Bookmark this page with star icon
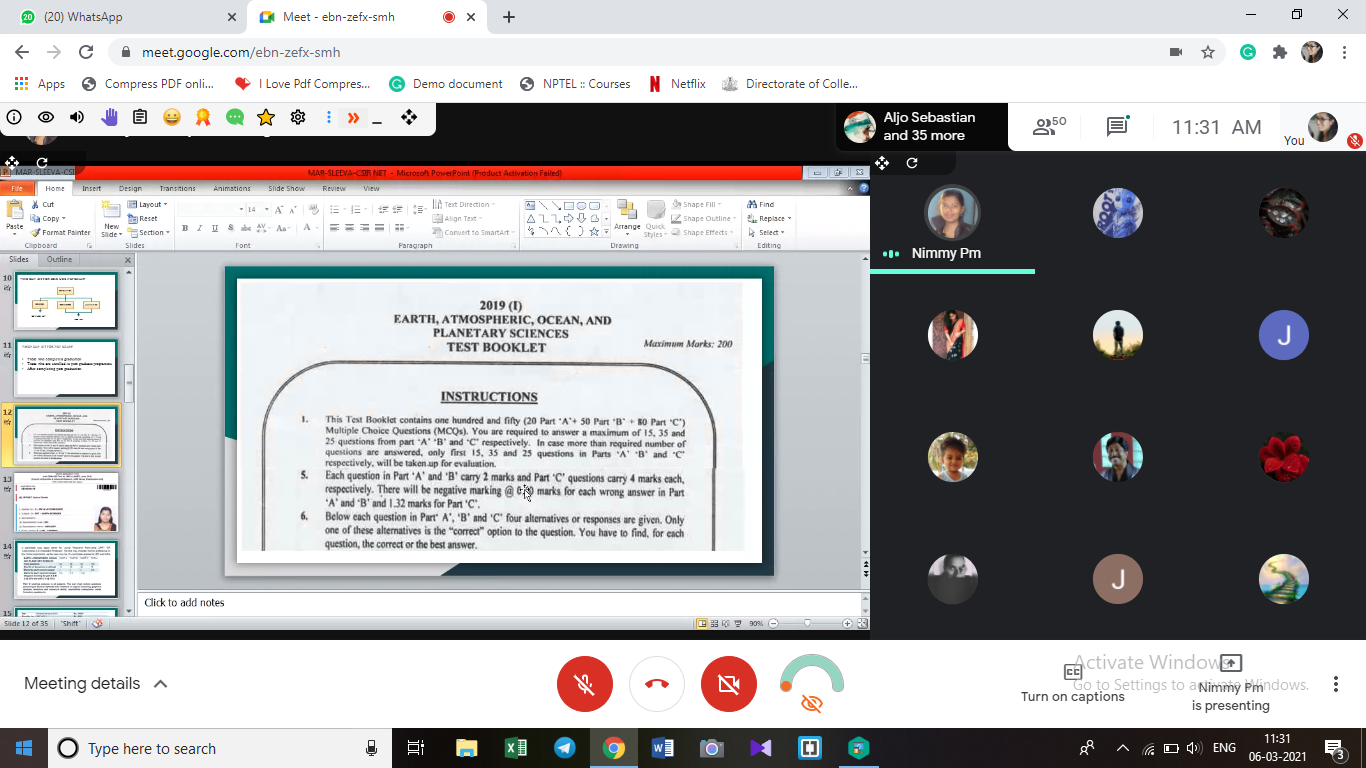 (1208, 52)
